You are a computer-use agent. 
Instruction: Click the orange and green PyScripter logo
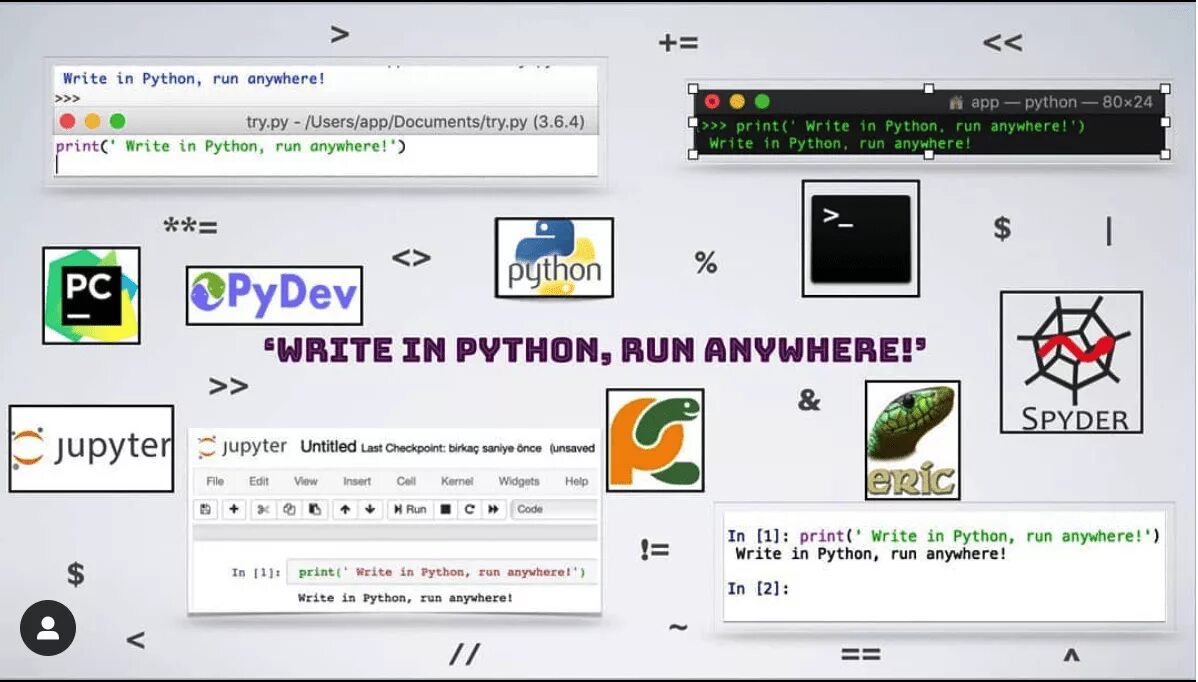point(655,440)
